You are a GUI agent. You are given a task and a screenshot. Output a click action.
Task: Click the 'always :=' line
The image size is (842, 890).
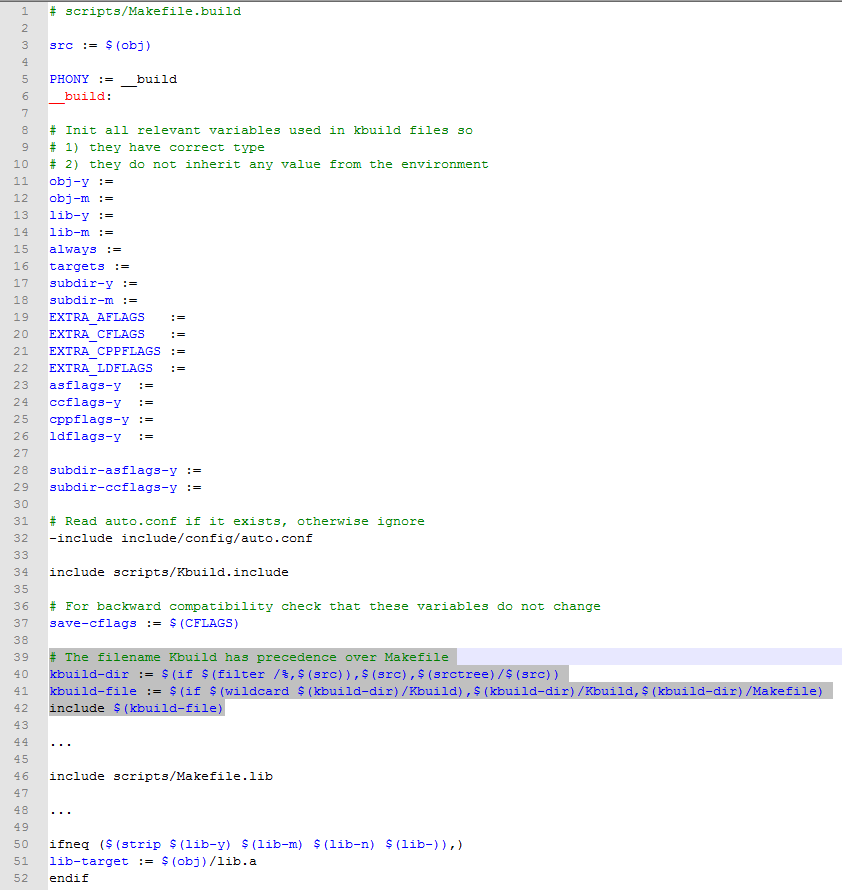(85, 250)
